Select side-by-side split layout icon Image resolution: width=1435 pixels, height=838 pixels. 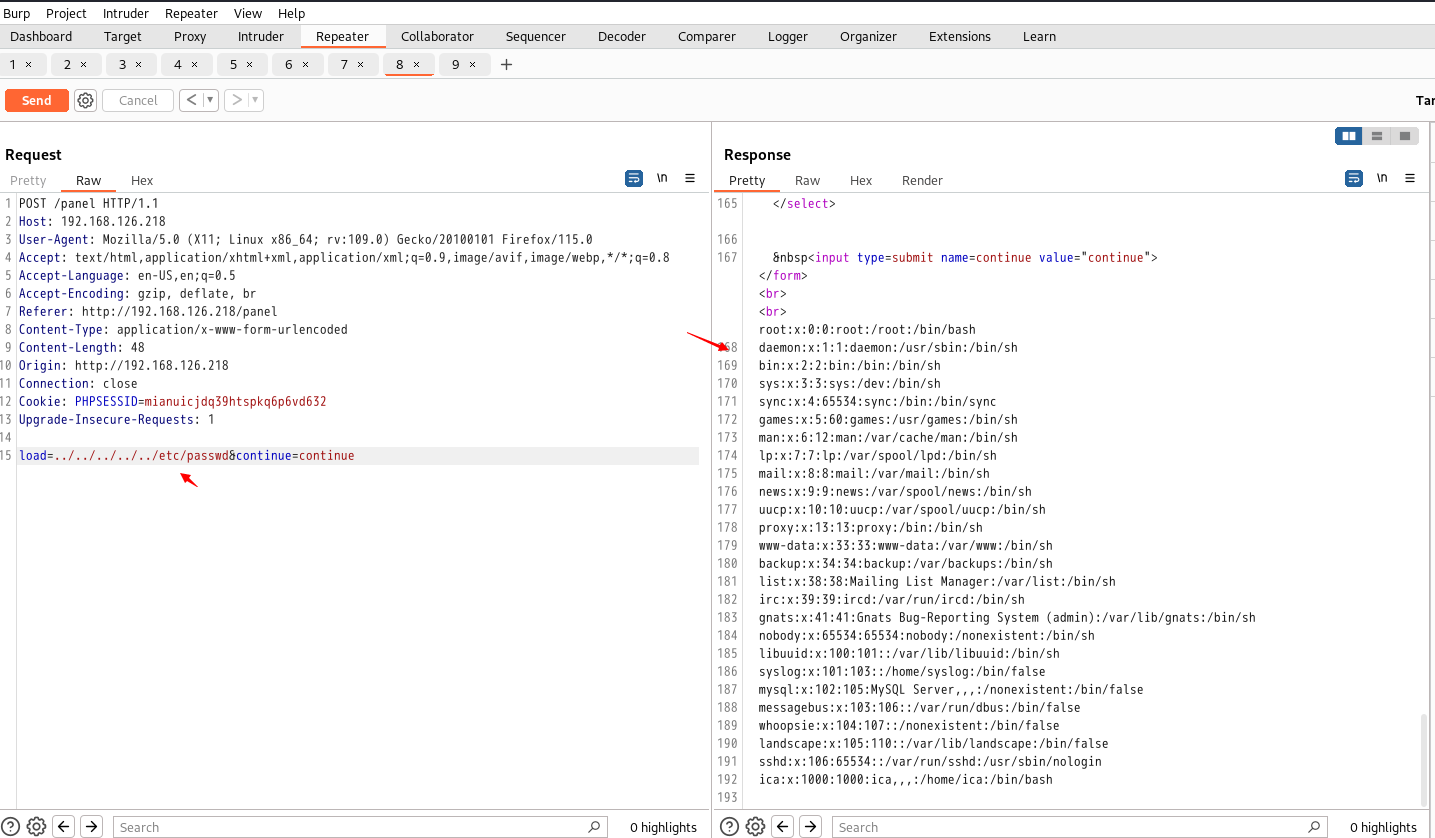[1349, 136]
